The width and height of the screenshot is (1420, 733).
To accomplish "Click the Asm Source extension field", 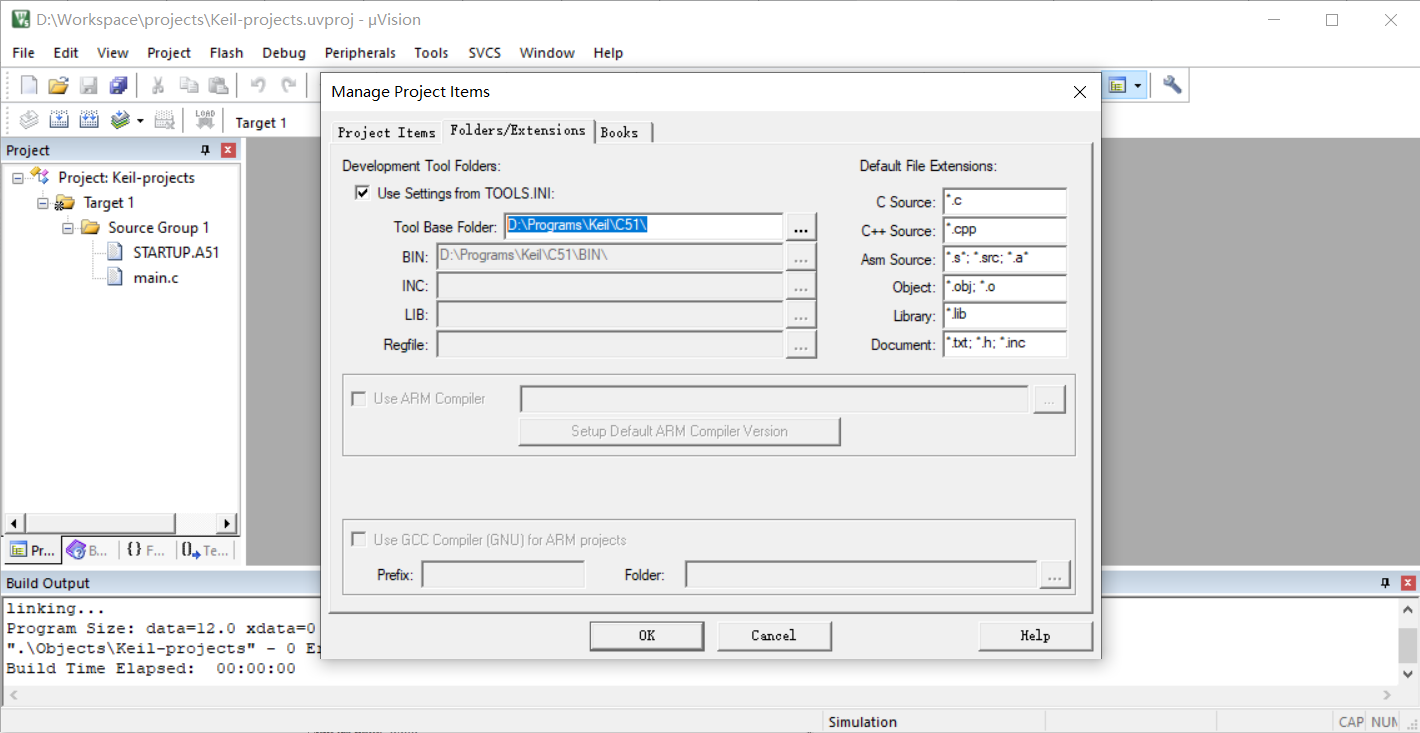I will 1004,259.
